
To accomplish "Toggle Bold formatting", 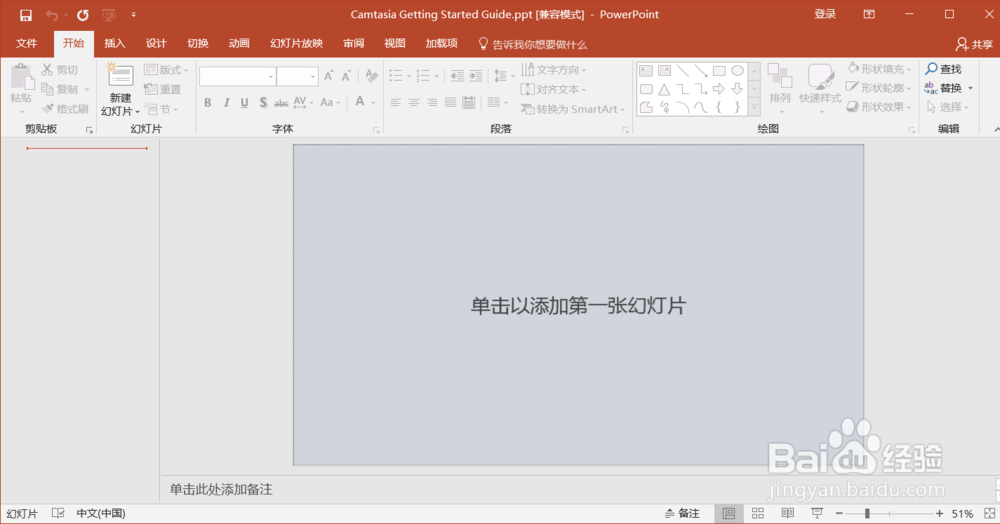I will click(208, 102).
